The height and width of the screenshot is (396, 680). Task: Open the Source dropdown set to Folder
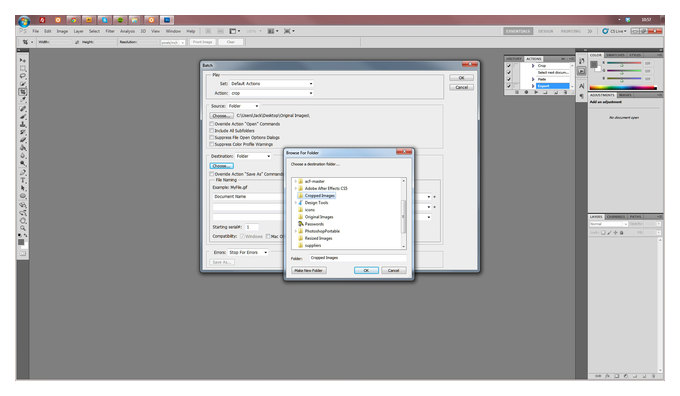coord(243,106)
